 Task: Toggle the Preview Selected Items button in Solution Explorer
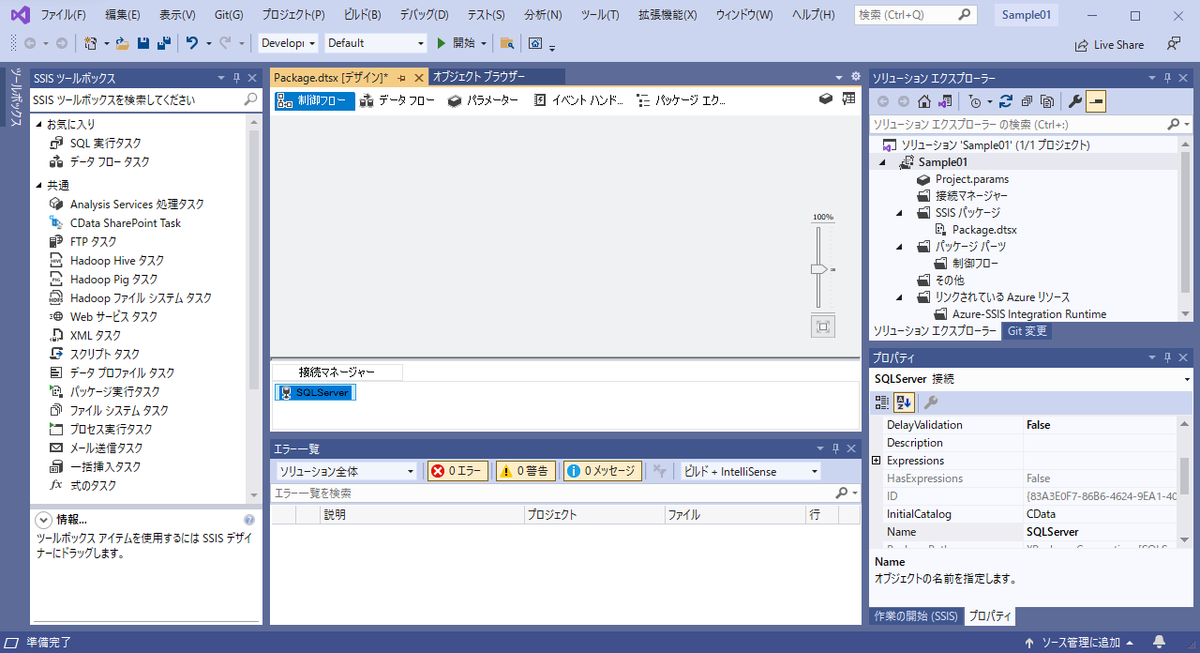[x=1096, y=101]
